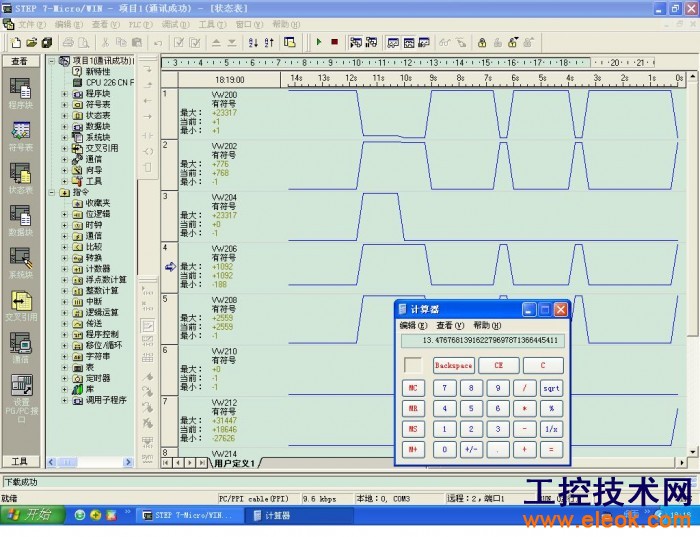Click the MS memory button in Calculator

(413, 429)
